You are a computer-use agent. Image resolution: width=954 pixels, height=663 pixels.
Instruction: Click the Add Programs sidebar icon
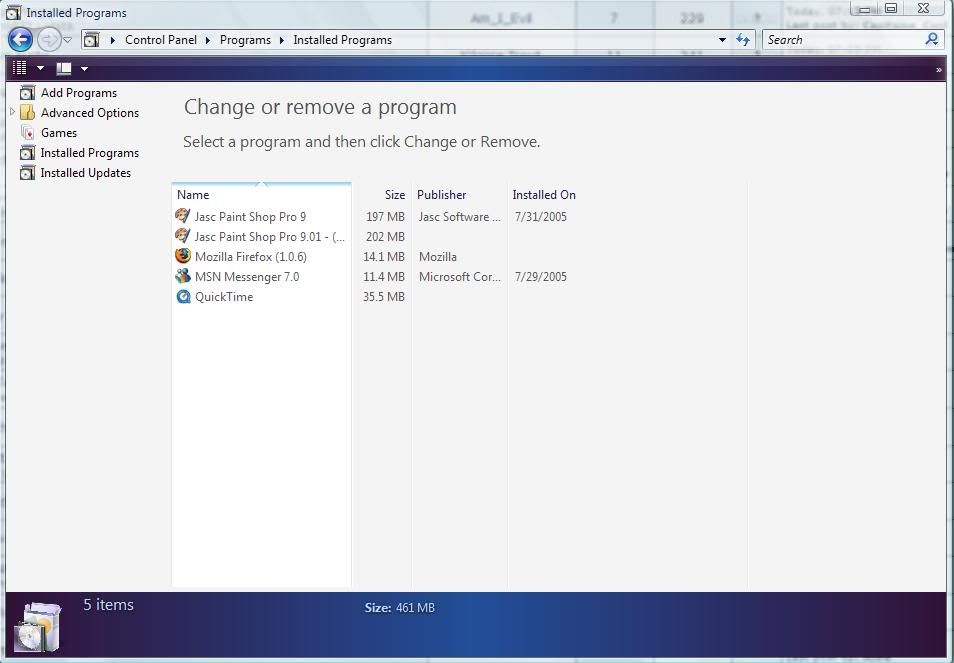pos(27,92)
